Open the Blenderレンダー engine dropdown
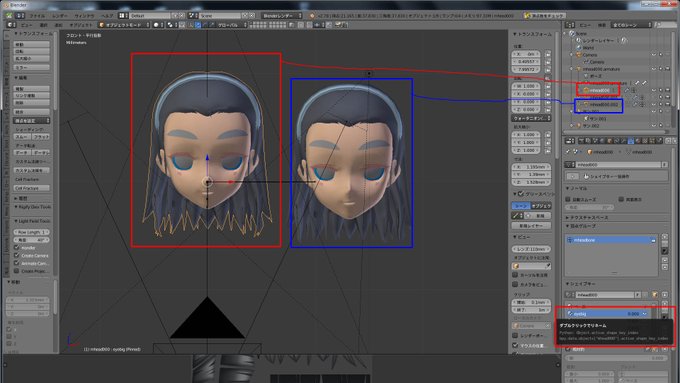Image resolution: width=680 pixels, height=383 pixels. coord(281,15)
